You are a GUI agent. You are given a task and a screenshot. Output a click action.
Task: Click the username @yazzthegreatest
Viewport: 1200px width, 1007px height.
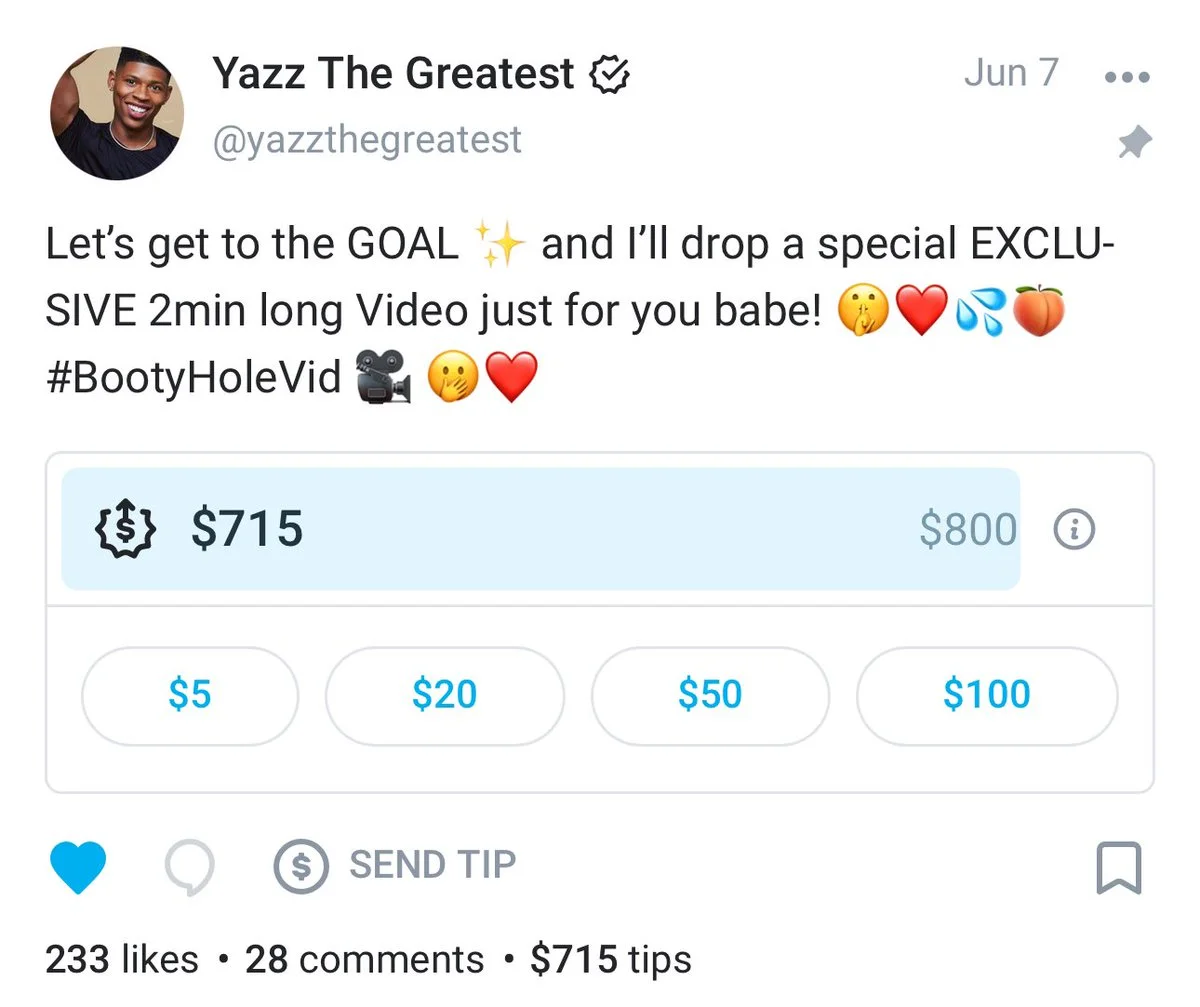(x=366, y=140)
